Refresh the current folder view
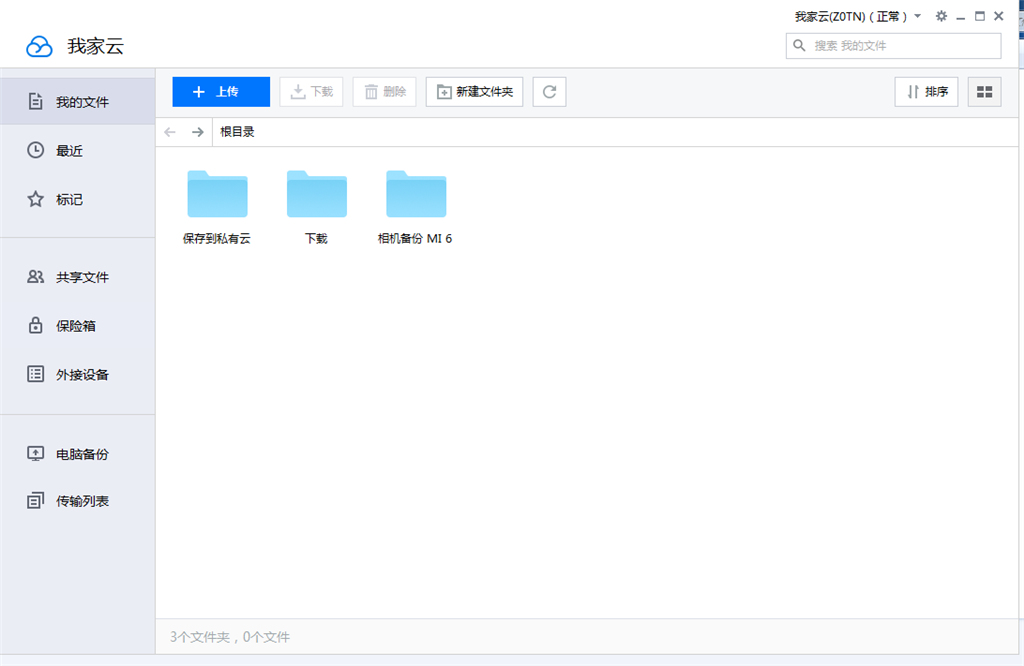This screenshot has width=1024, height=666. click(549, 91)
